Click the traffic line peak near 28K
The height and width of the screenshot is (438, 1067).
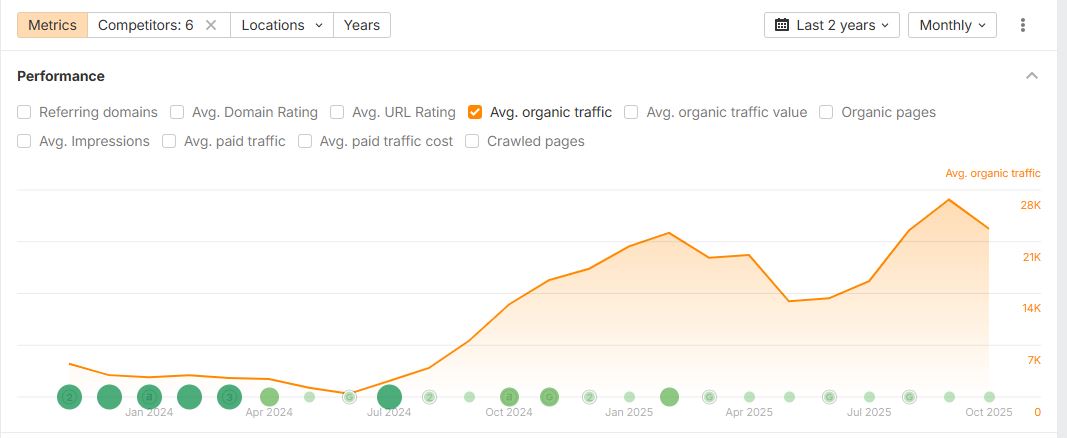pyautogui.click(x=948, y=200)
